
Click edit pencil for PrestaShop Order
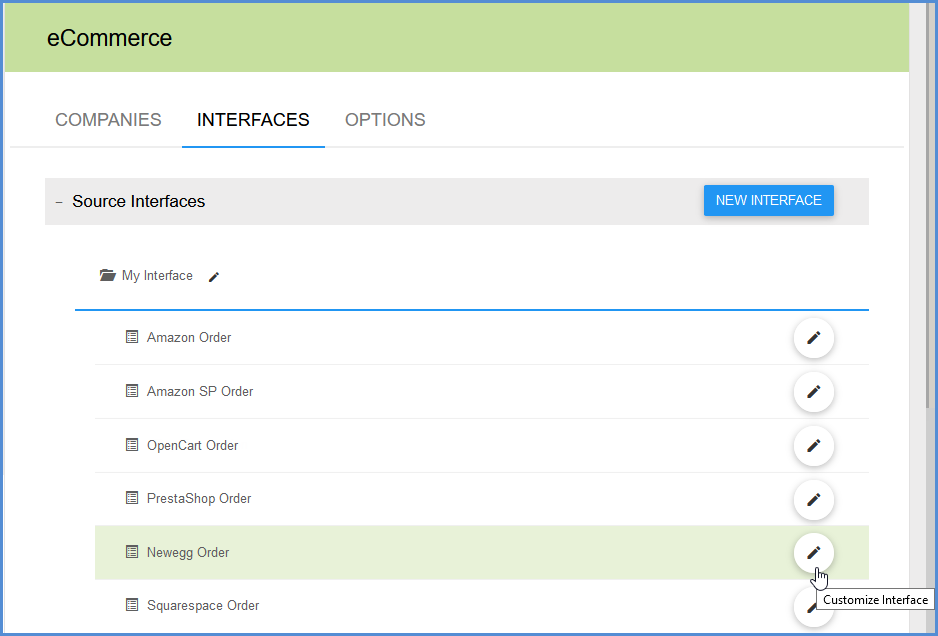click(x=813, y=499)
